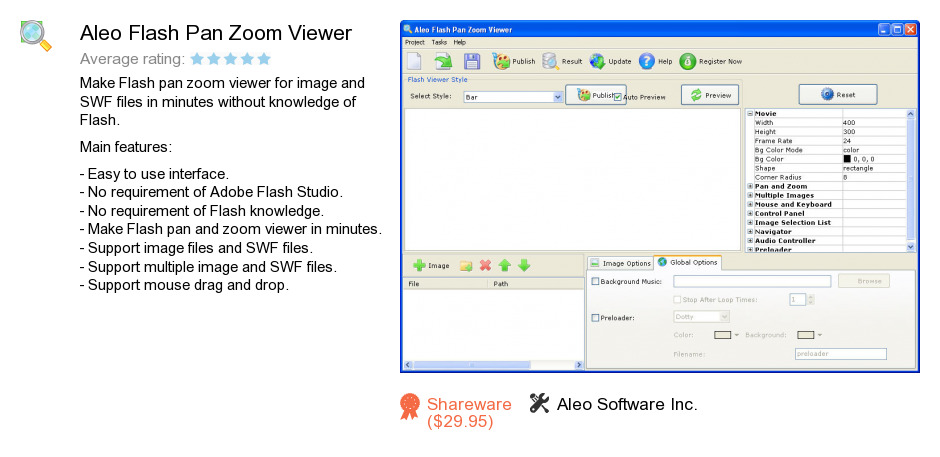Expand the Audio Controller property group
The image size is (940, 457).
pos(750,240)
